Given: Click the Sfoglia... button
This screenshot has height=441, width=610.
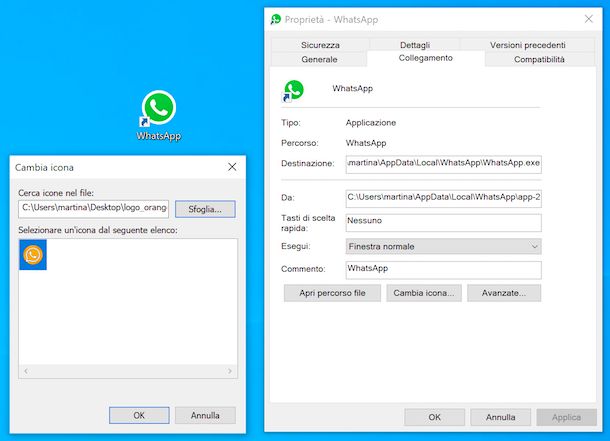Looking at the screenshot, I should pos(205,209).
